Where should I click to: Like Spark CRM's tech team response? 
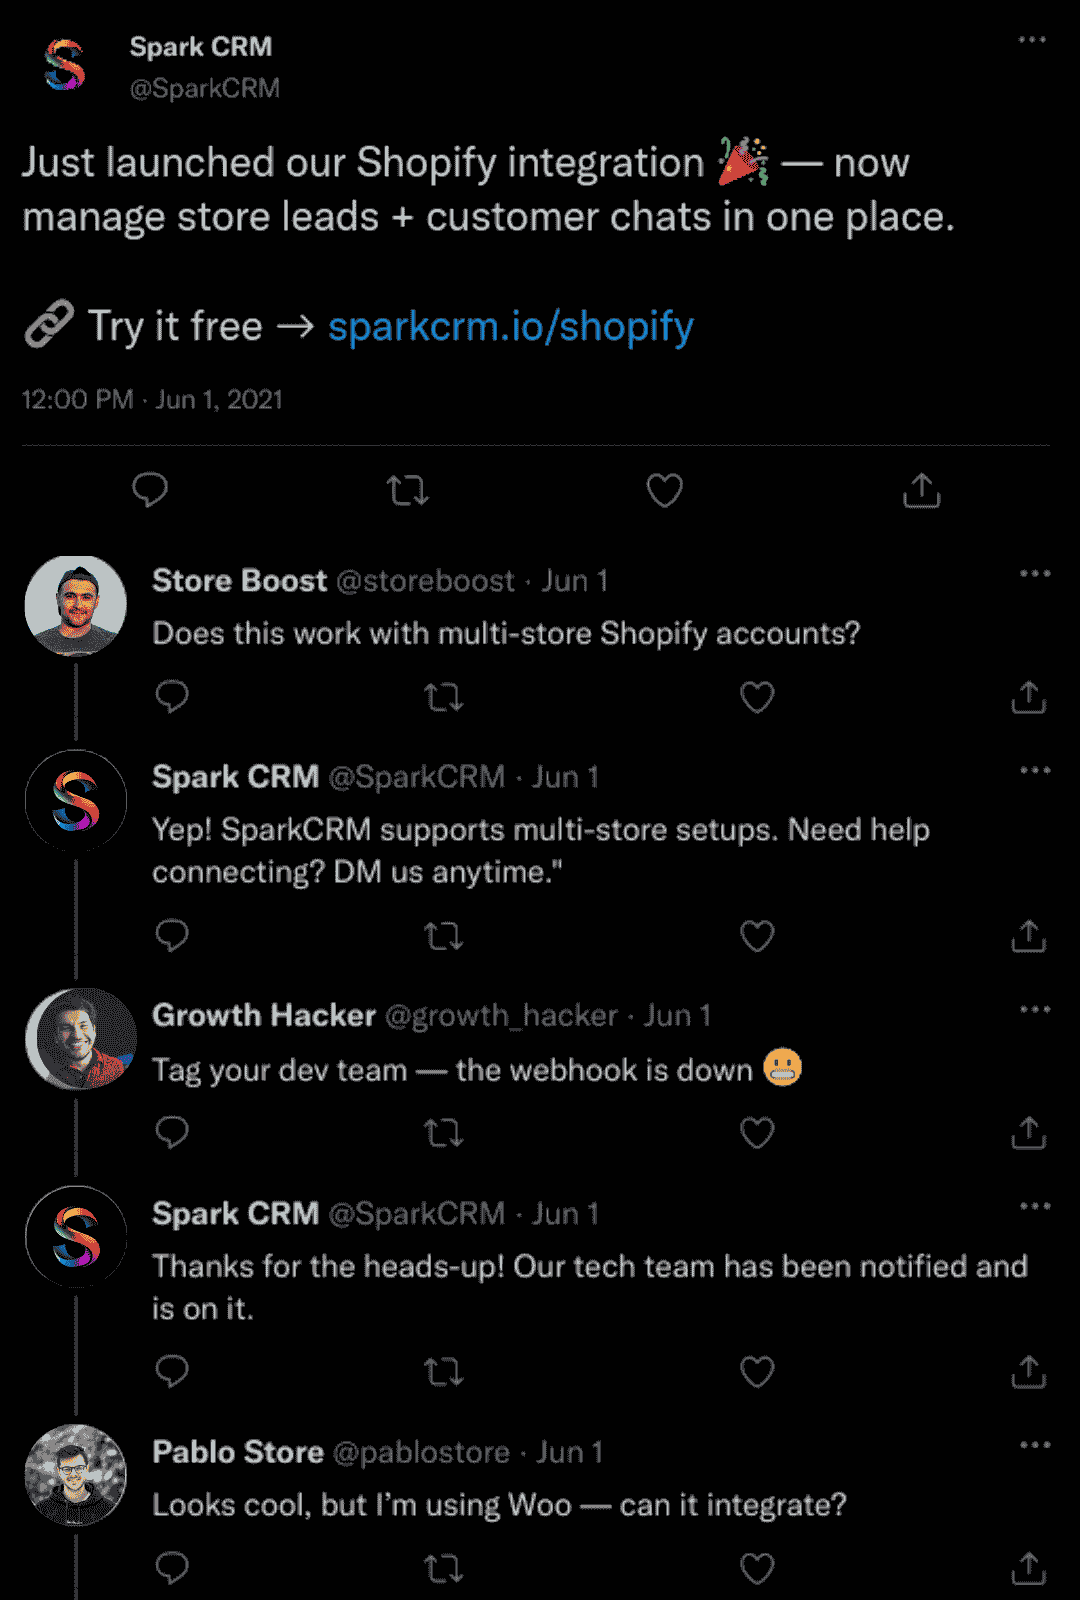pos(757,1372)
